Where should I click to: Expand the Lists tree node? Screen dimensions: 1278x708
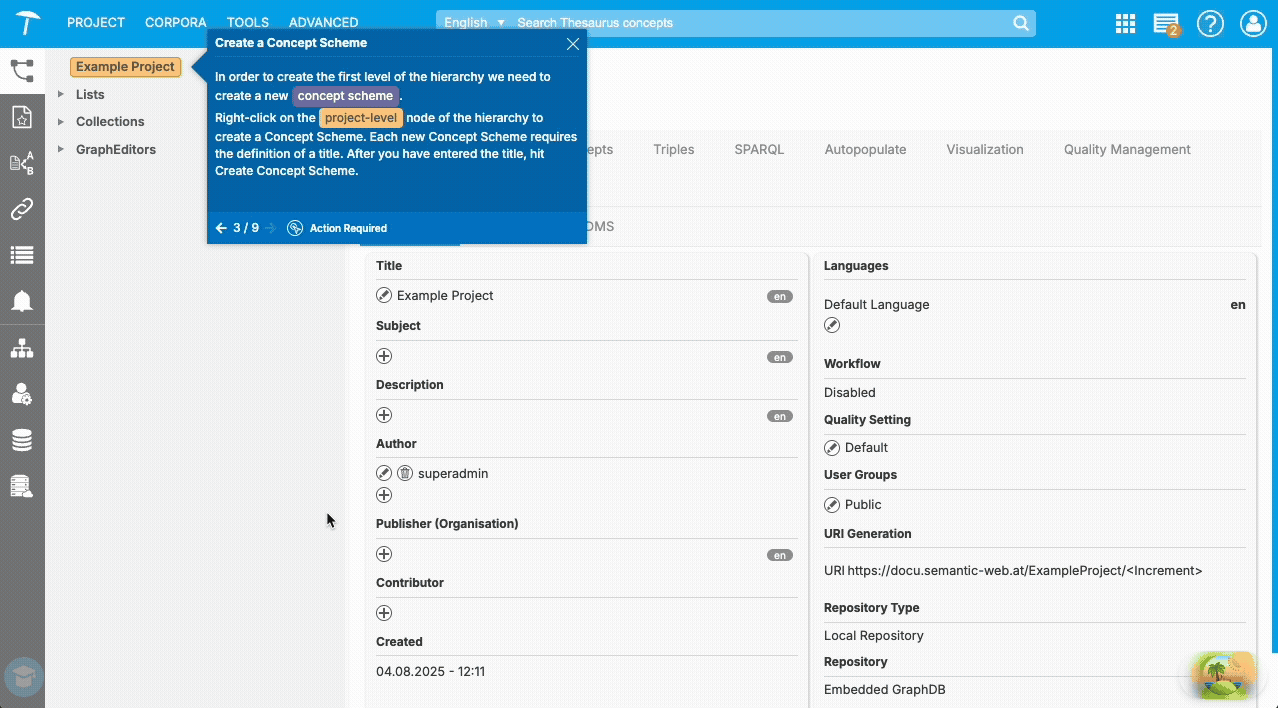(62, 94)
